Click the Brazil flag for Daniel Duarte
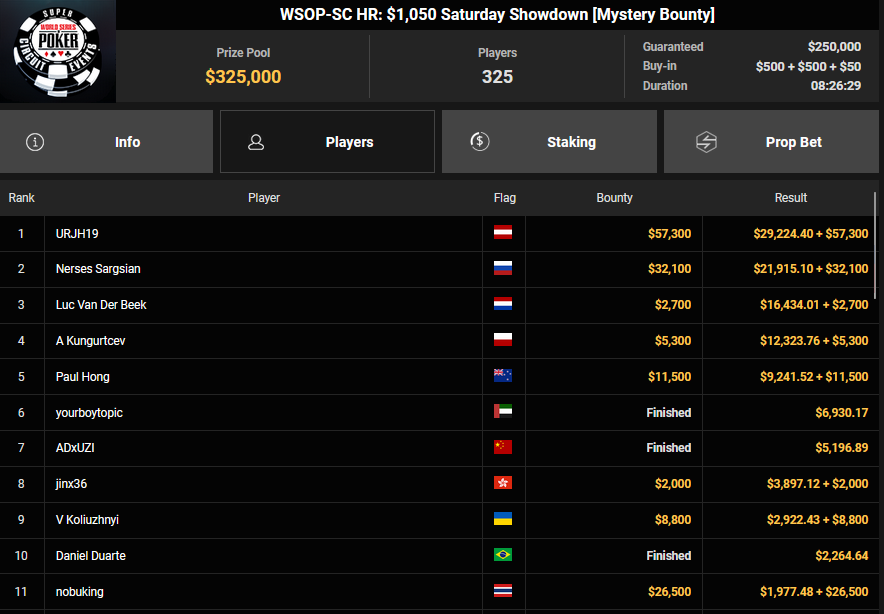 tap(503, 555)
